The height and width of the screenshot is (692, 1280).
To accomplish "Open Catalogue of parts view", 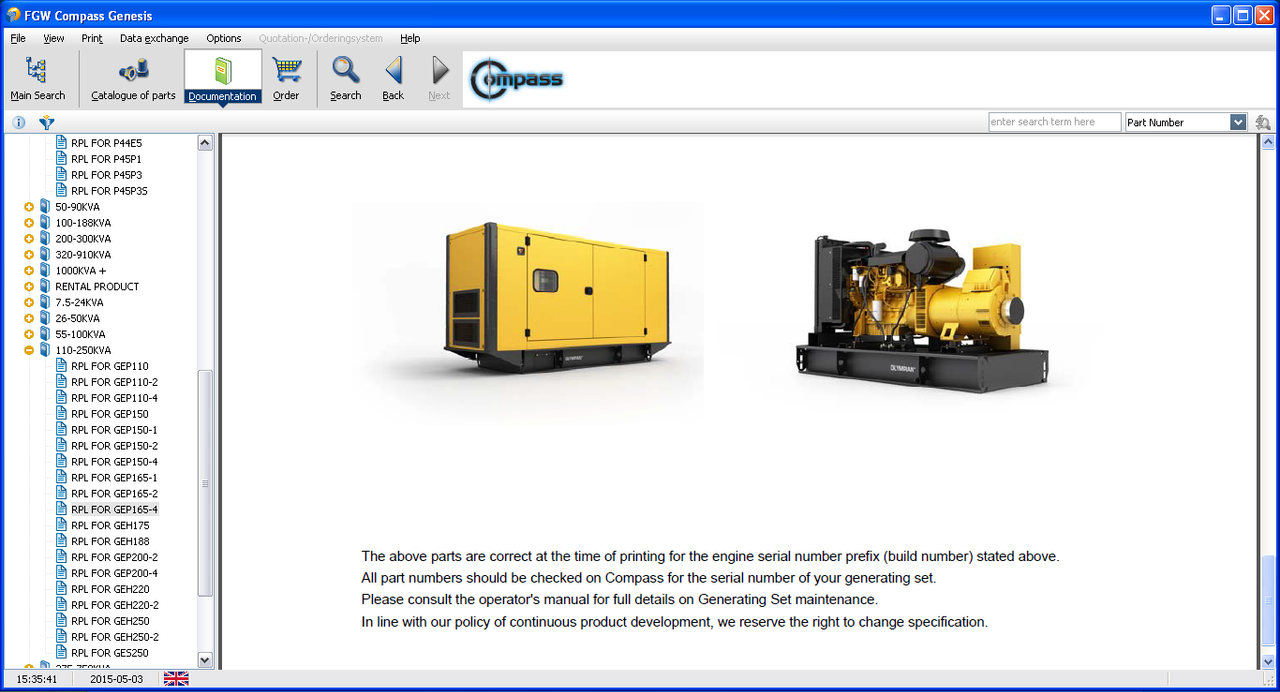I will tap(133, 79).
